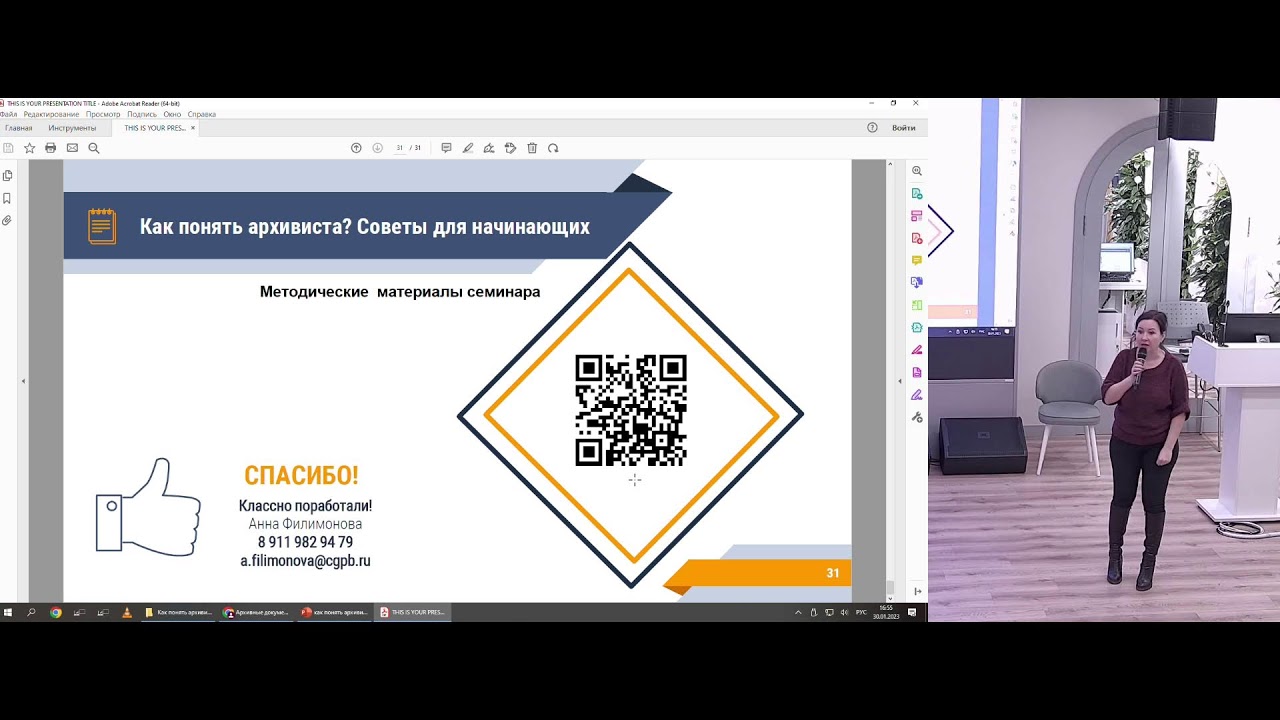Switch to the Инструменты tab

tap(72, 128)
